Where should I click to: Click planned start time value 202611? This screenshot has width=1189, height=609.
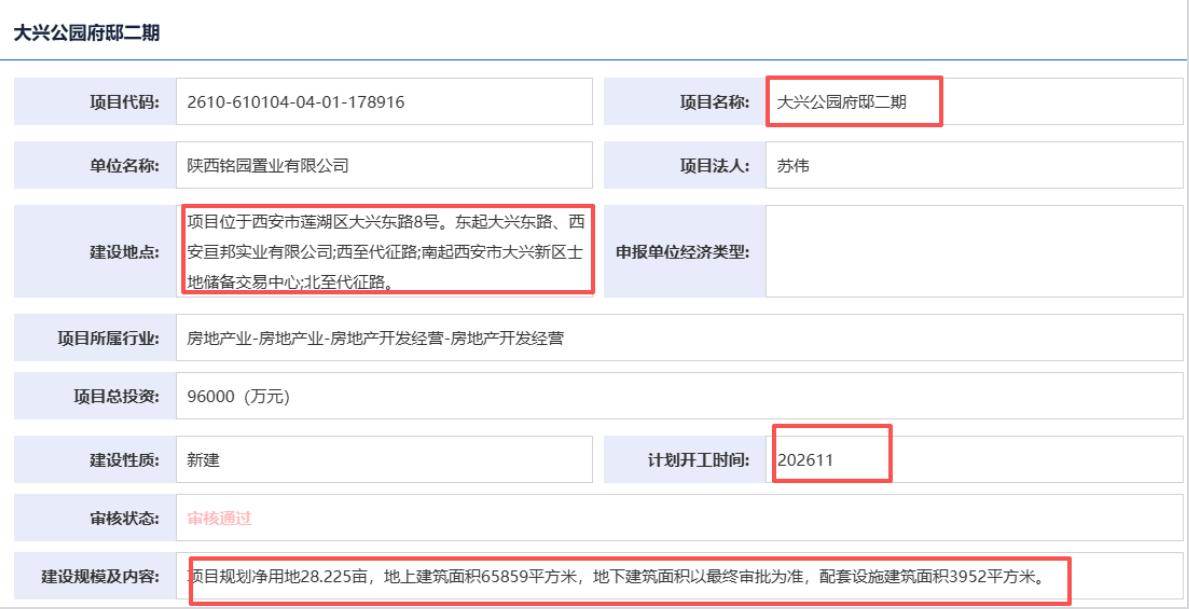pyautogui.click(x=805, y=460)
